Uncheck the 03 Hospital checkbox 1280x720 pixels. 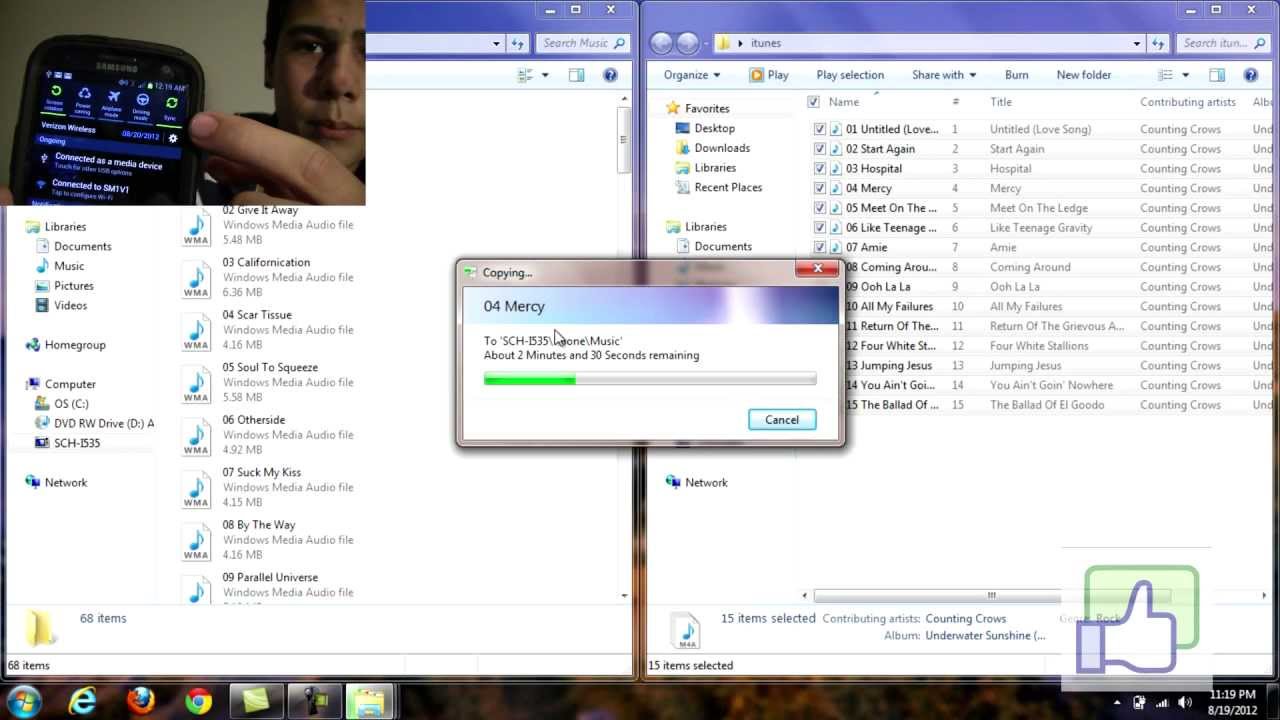tap(820, 169)
